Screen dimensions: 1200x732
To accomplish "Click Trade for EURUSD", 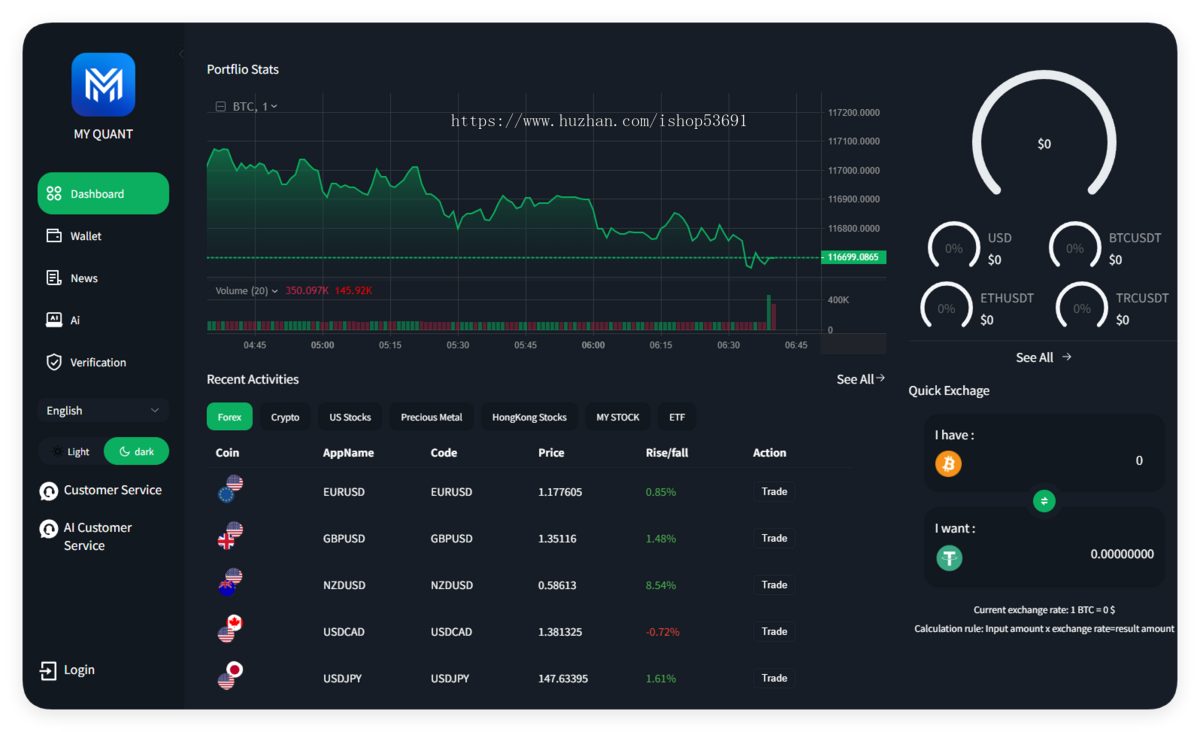I will [774, 492].
